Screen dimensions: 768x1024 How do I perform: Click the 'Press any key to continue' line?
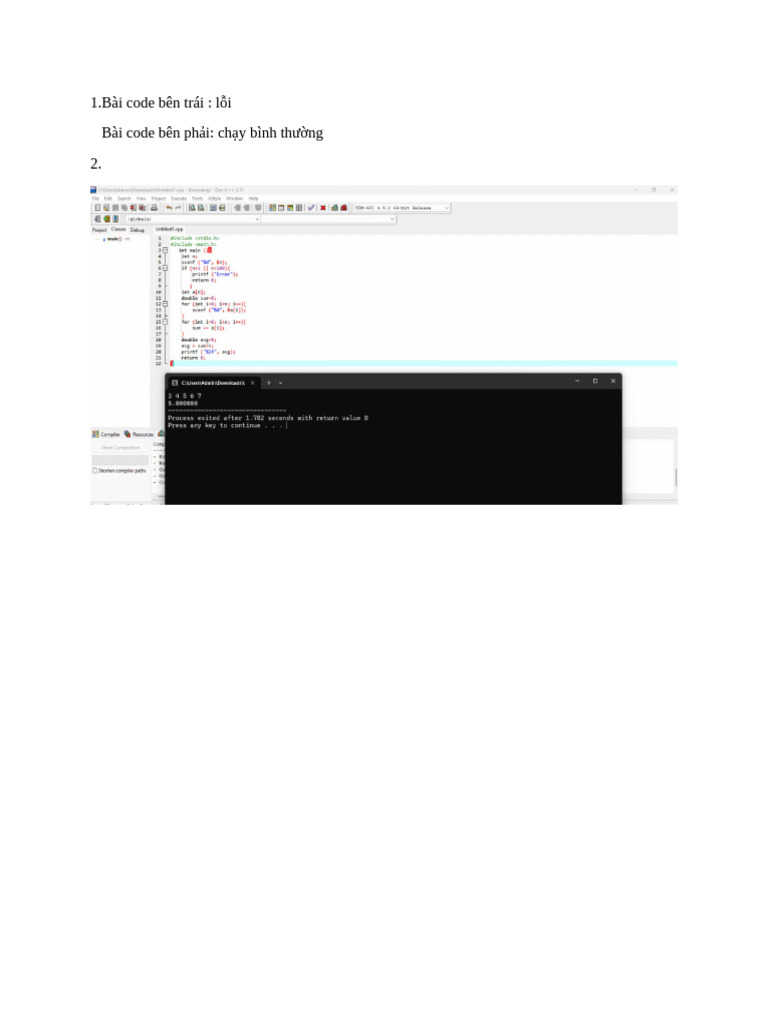pyautogui.click(x=226, y=425)
